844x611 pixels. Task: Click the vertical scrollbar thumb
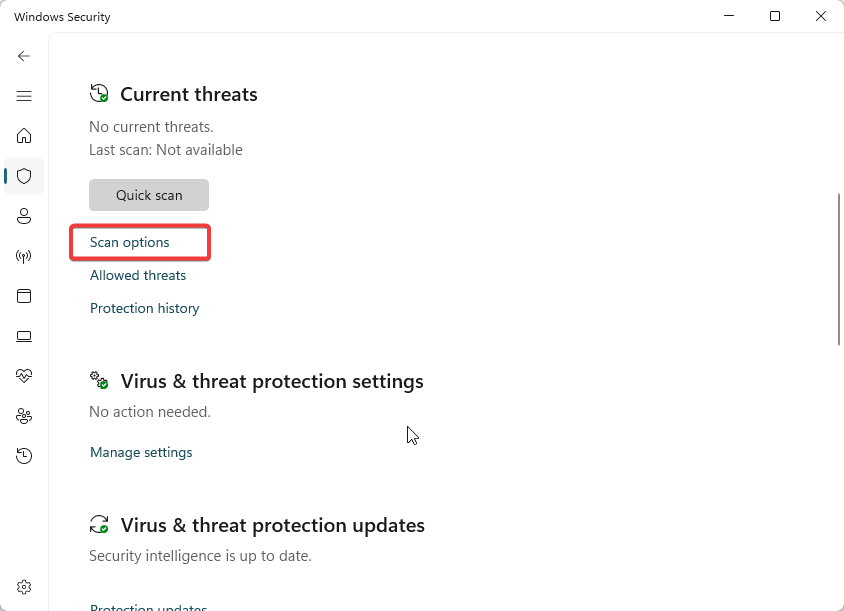point(839,270)
